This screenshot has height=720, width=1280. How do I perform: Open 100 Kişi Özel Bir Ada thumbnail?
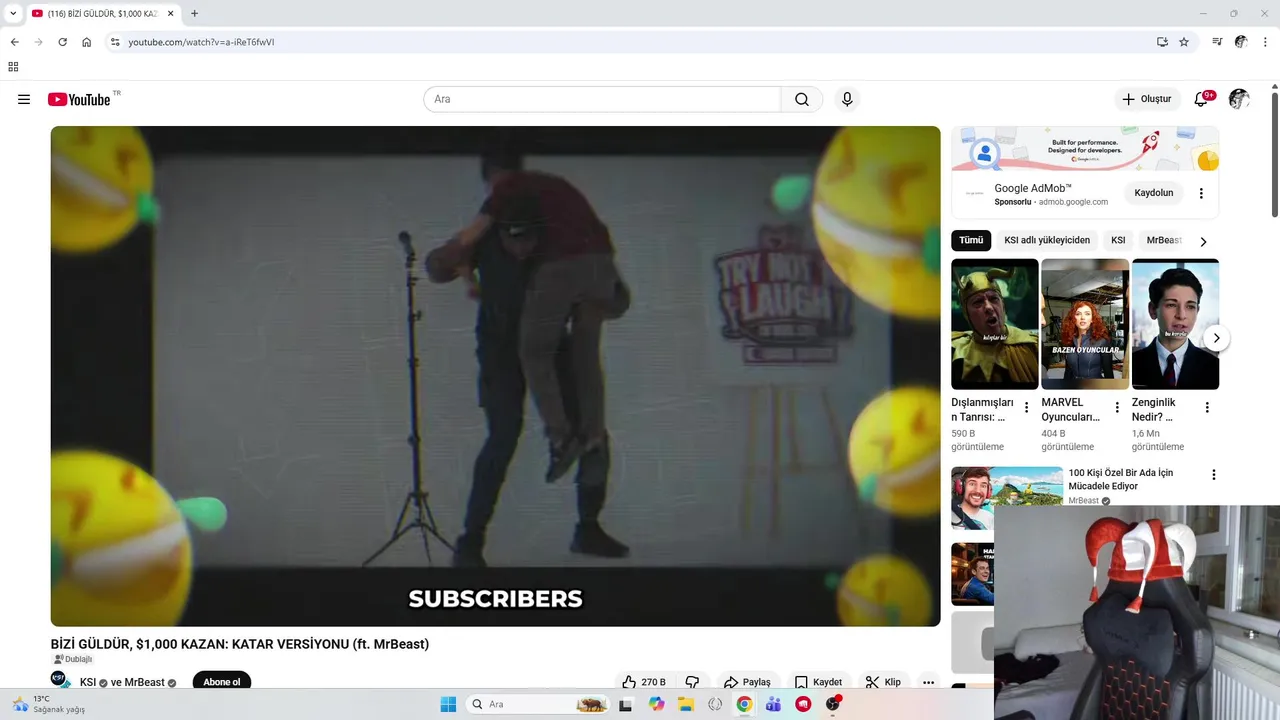click(x=1007, y=497)
